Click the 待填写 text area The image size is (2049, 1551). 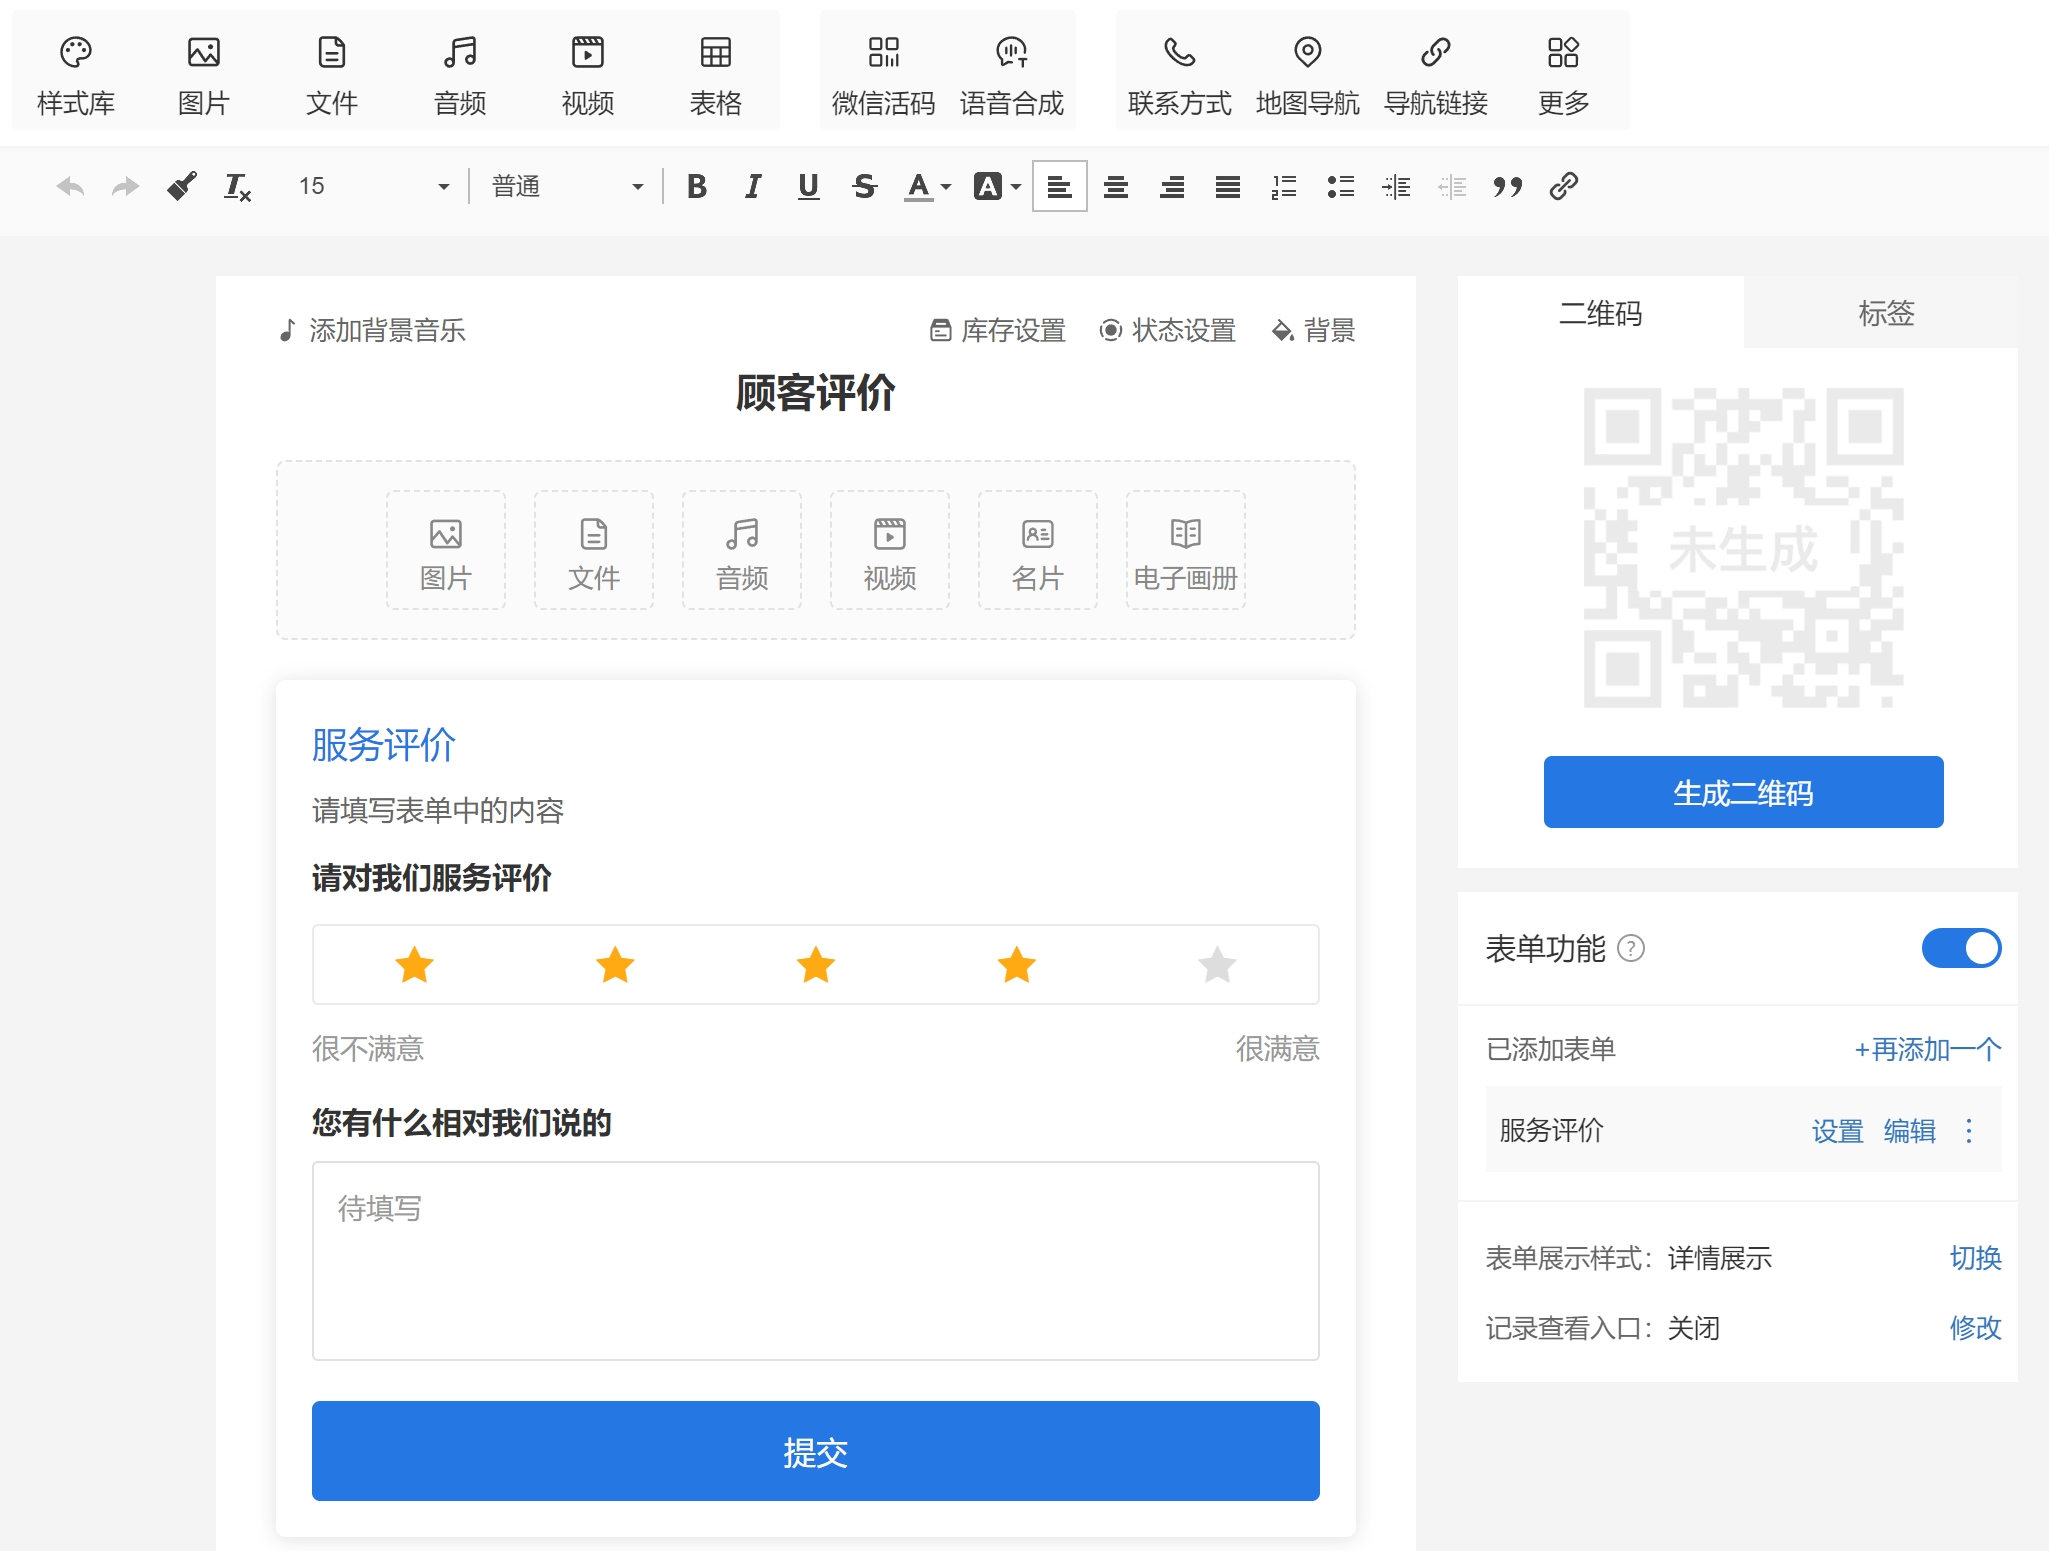[x=816, y=1261]
